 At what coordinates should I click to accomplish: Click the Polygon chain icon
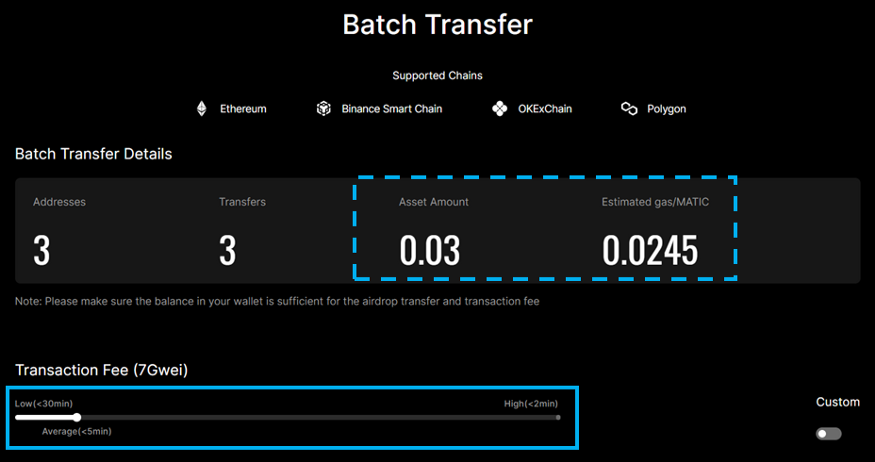point(629,108)
